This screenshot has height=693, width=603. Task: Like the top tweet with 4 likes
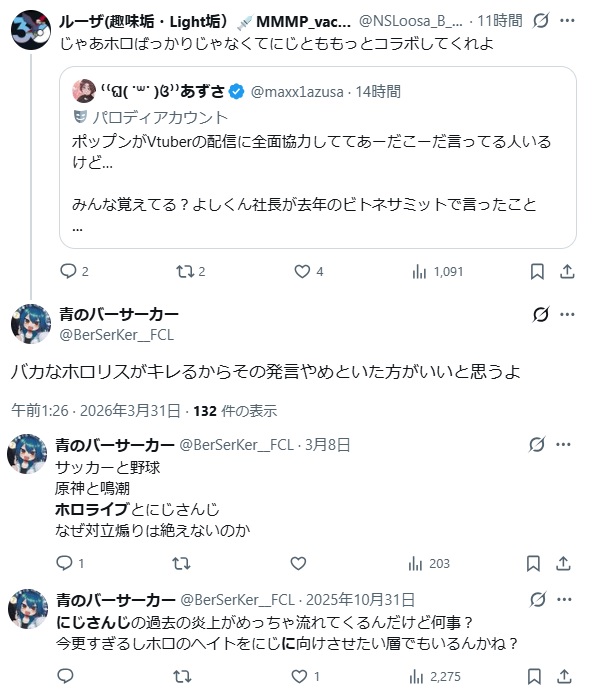click(x=302, y=271)
